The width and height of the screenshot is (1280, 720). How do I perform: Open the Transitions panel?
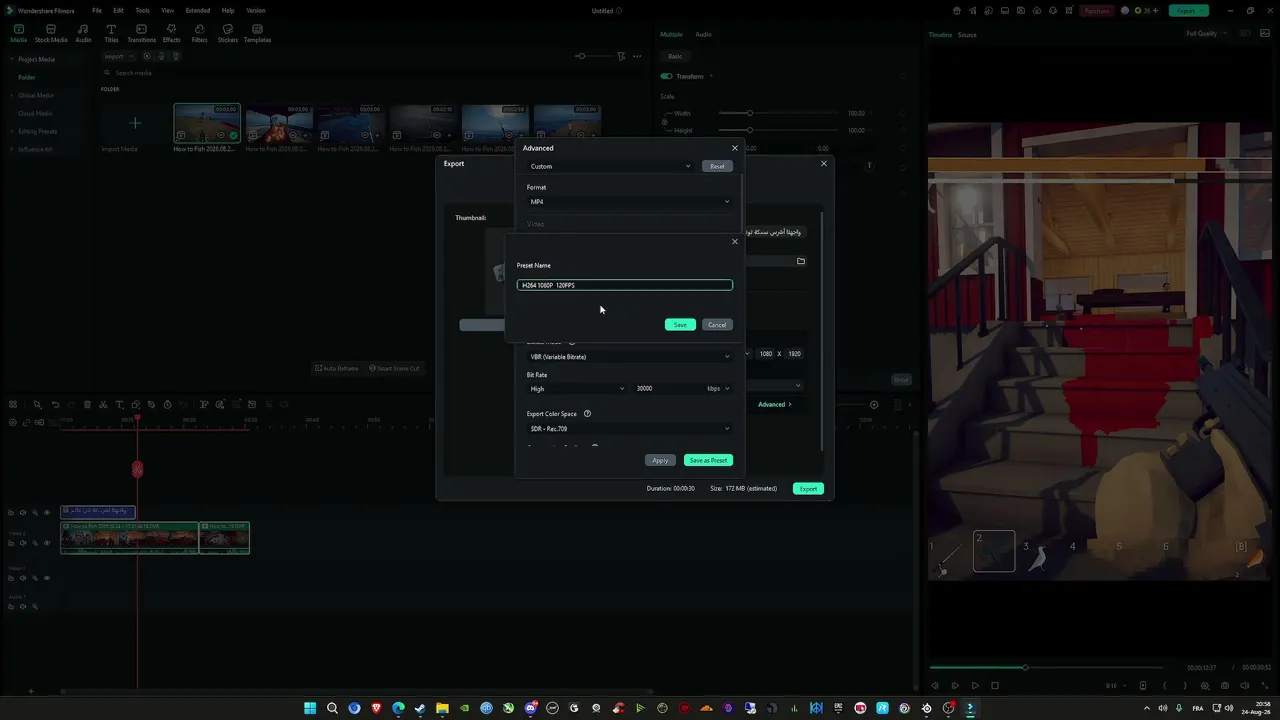[141, 33]
